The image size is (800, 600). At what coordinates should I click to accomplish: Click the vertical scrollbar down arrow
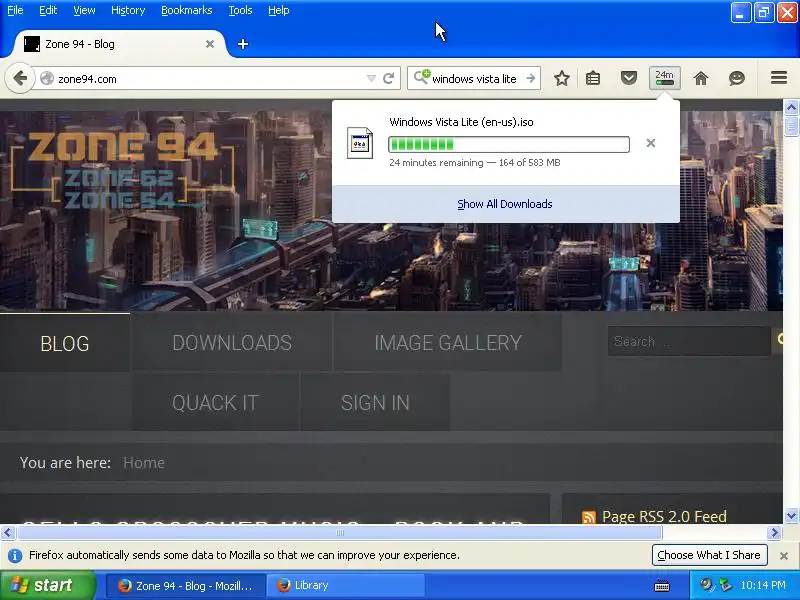click(791, 516)
